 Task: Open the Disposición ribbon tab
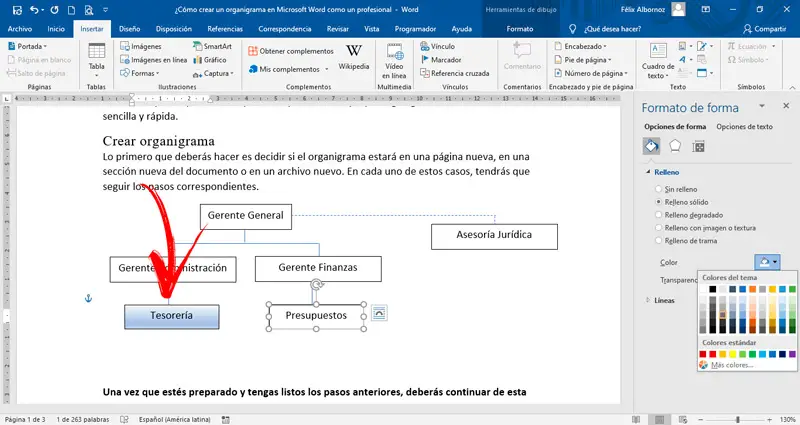pyautogui.click(x=173, y=29)
